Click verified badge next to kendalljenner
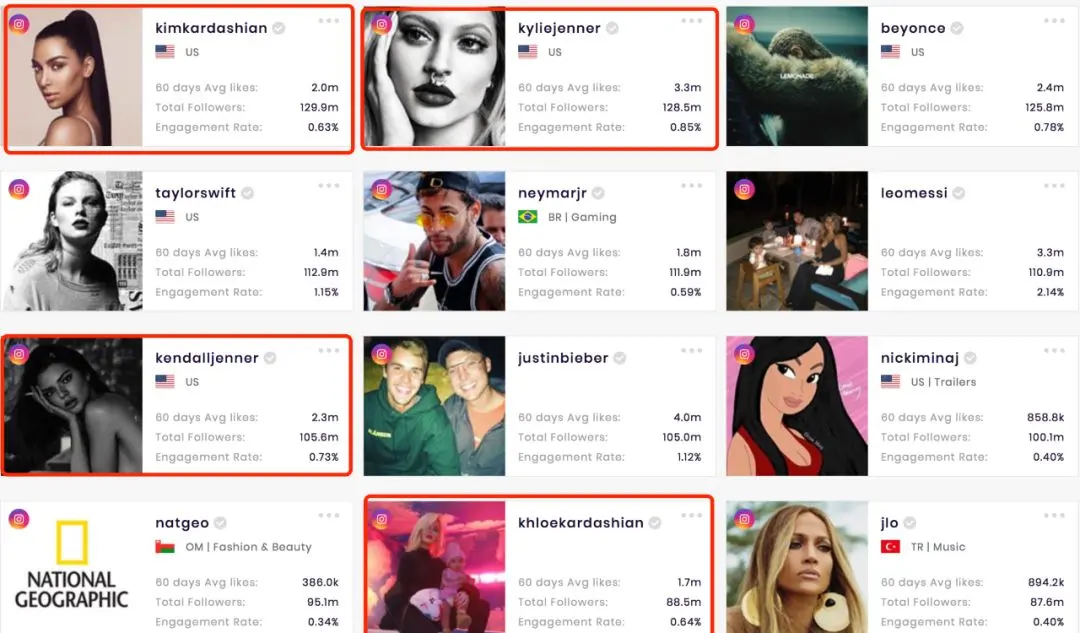 (270, 358)
